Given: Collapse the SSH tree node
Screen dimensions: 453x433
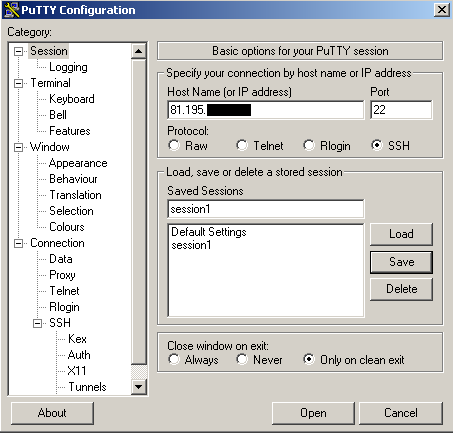Looking at the screenshot, I should (37, 323).
